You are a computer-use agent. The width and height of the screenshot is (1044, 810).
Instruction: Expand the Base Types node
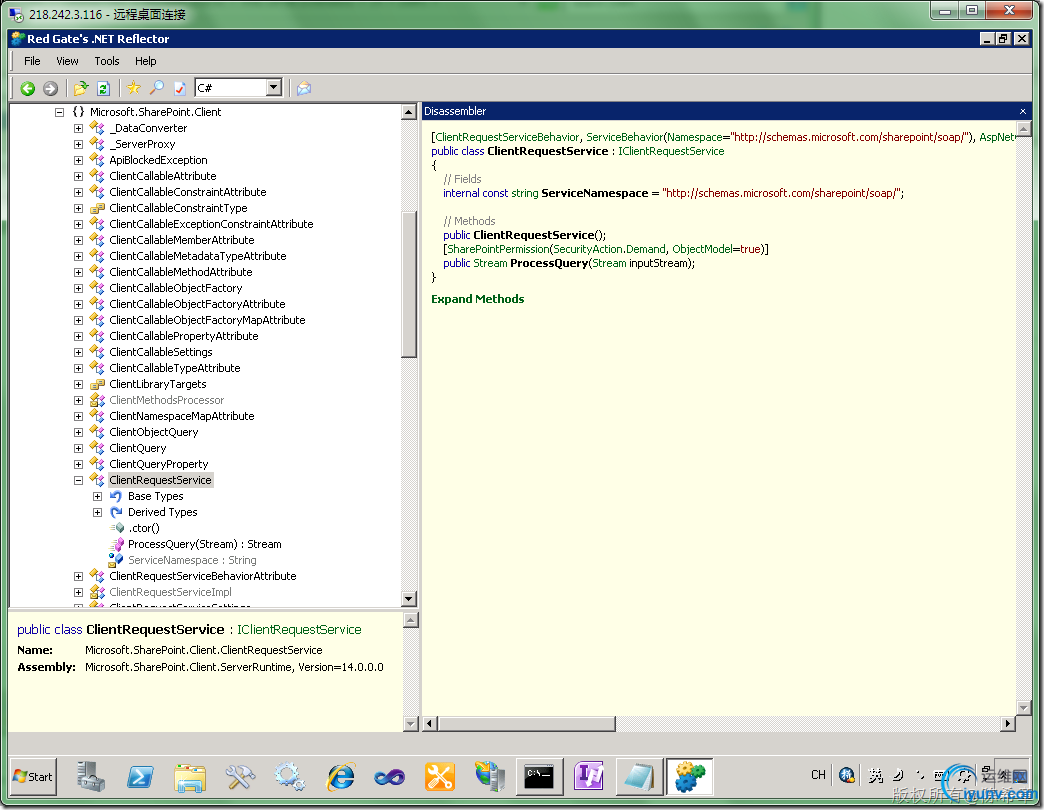97,496
